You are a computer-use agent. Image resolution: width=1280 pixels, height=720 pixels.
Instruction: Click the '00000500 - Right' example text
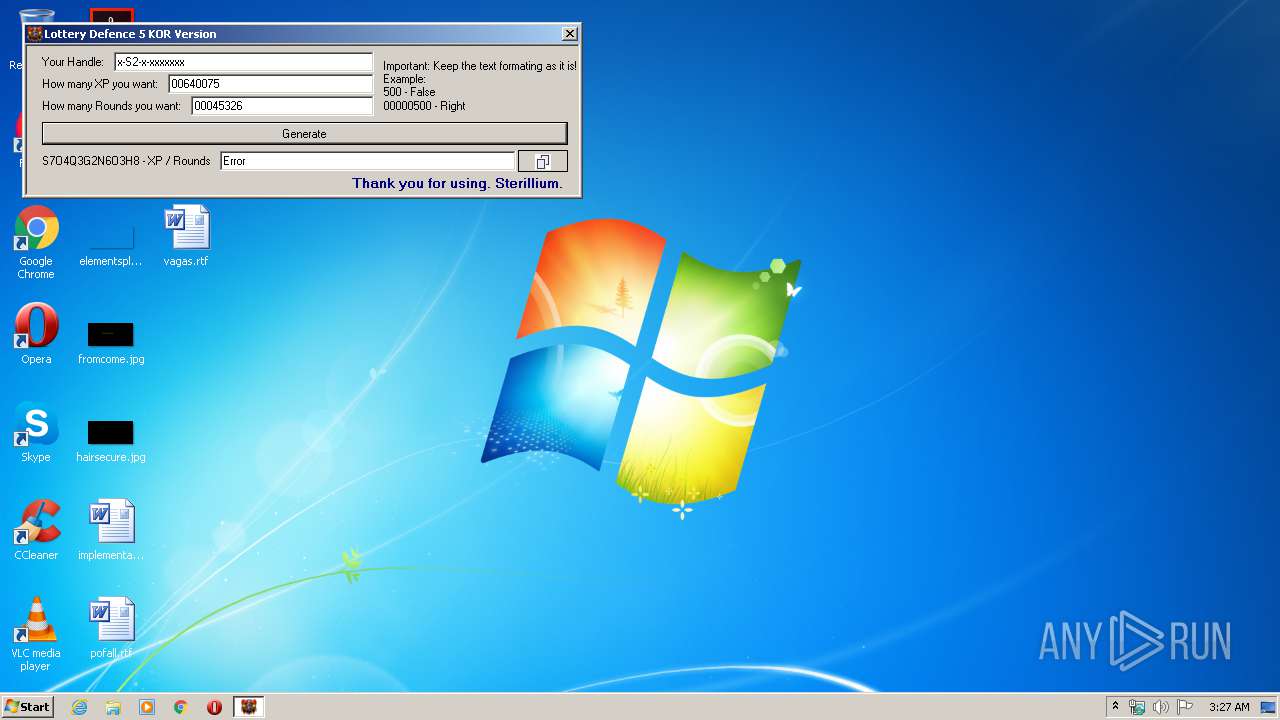[424, 106]
